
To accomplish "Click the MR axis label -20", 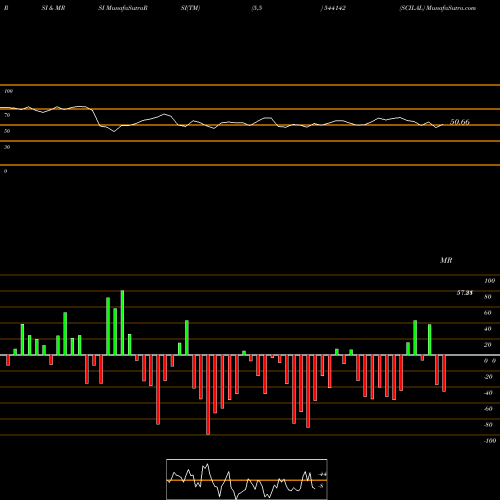I will 488,377.
